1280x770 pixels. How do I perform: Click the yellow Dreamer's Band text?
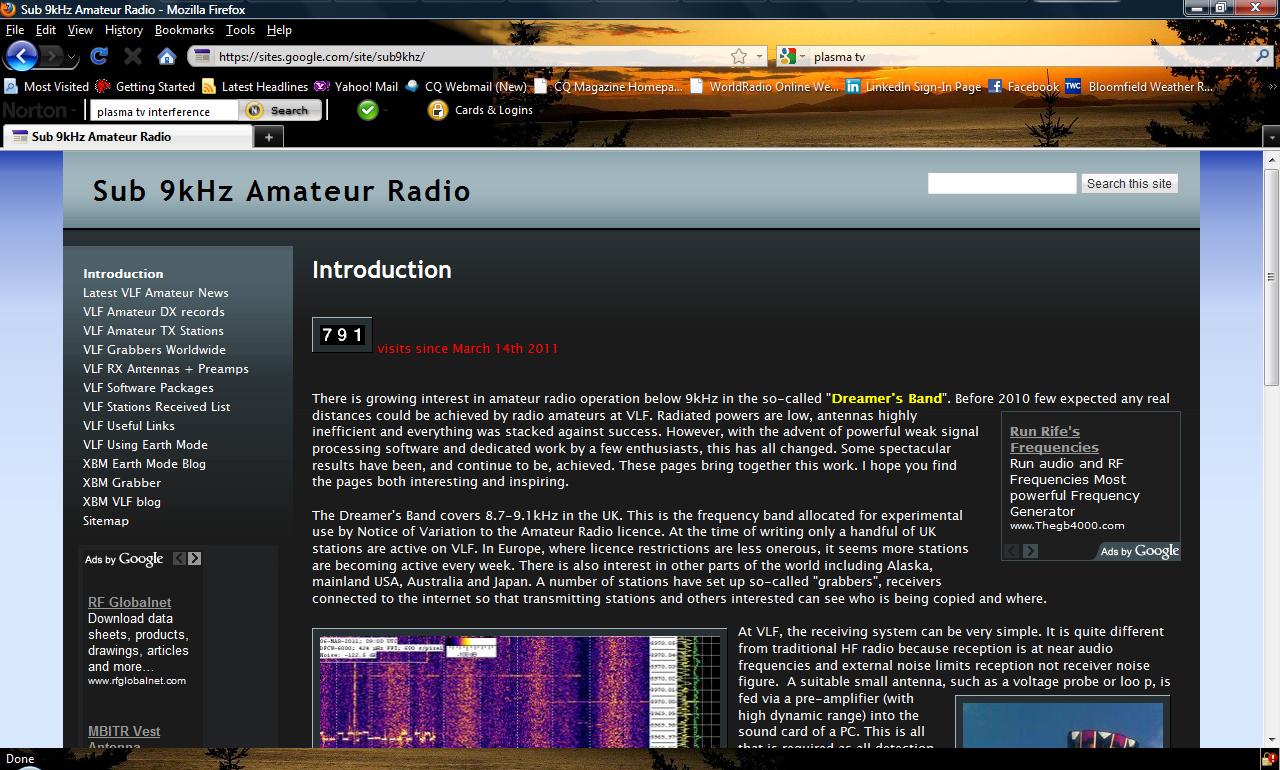point(887,398)
